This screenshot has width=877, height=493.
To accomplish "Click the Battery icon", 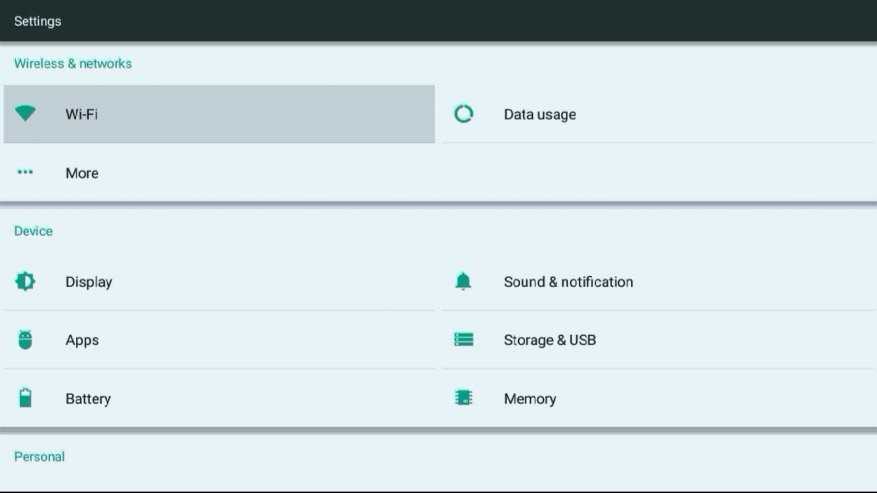I will [x=25, y=398].
